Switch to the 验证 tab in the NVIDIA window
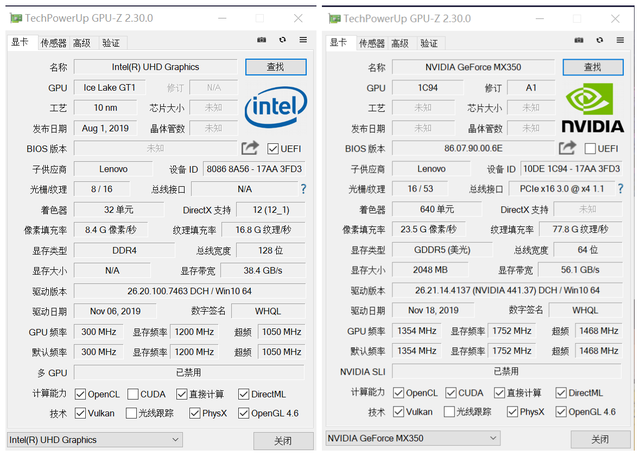The image size is (640, 456). [429, 43]
